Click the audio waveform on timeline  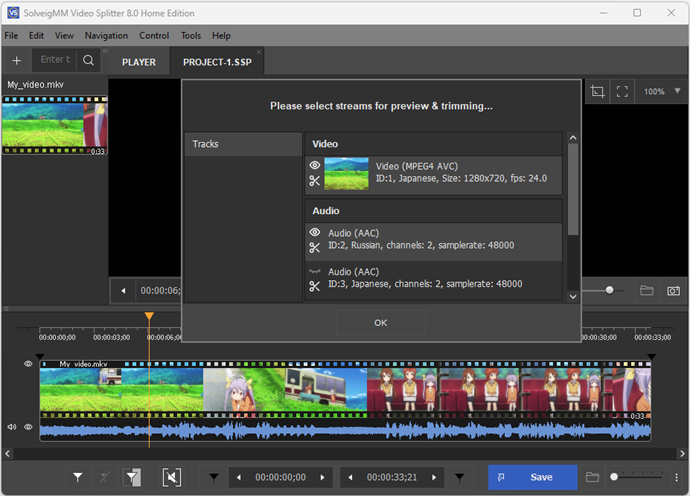coord(345,430)
